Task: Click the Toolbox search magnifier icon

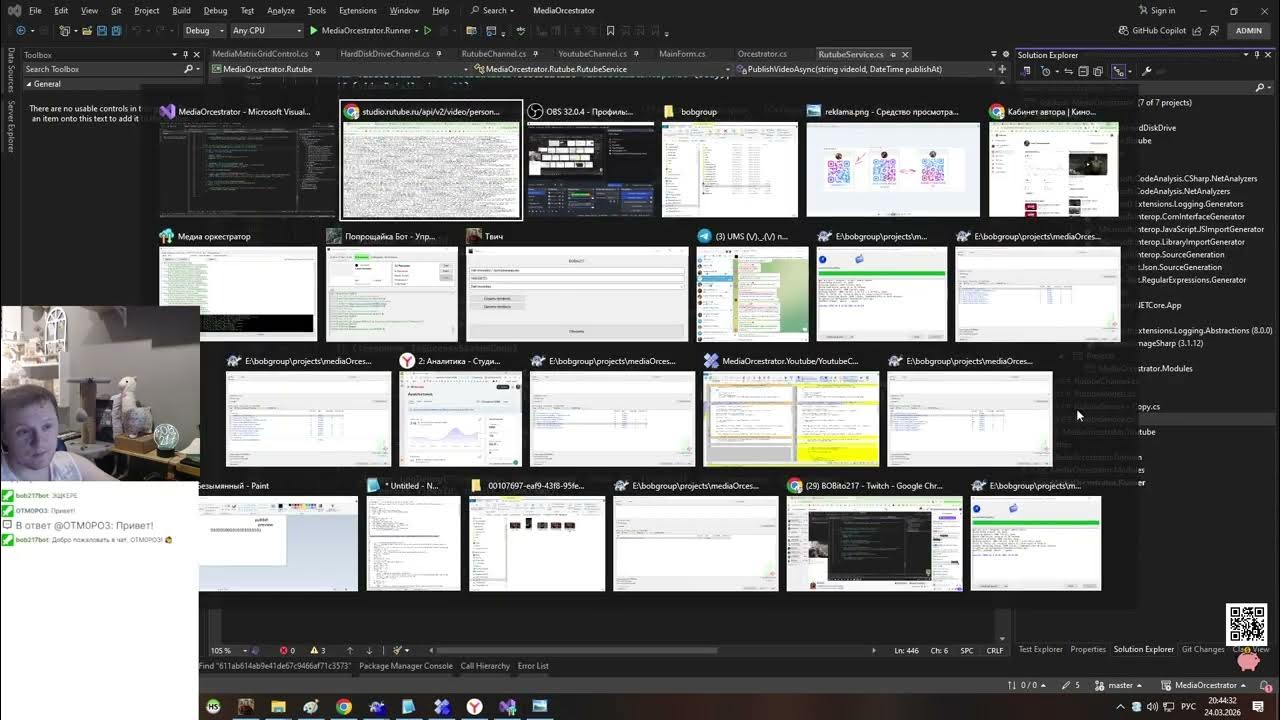Action: tap(188, 69)
